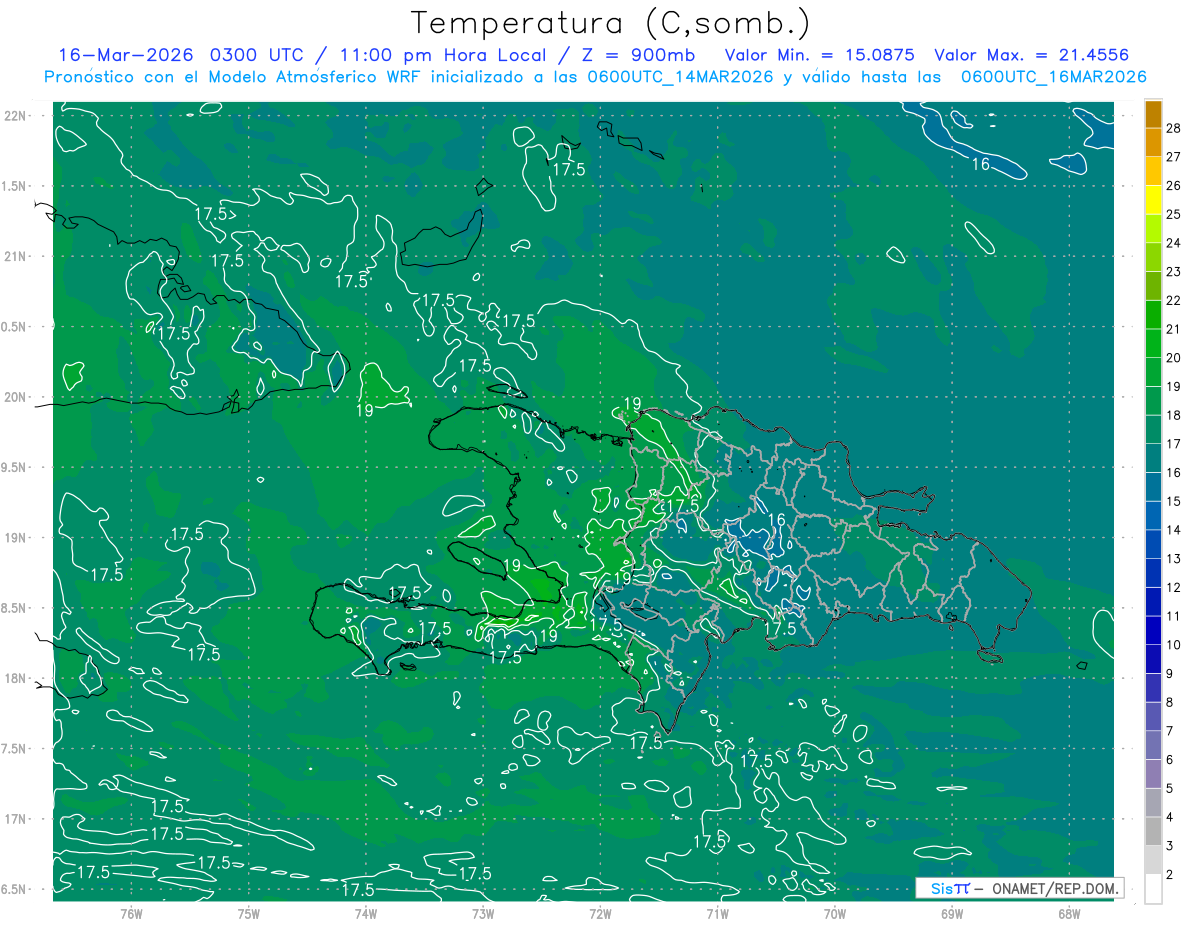1200x927 pixels.
Task: Click the "72W" longitude axis label
Action: (600, 913)
